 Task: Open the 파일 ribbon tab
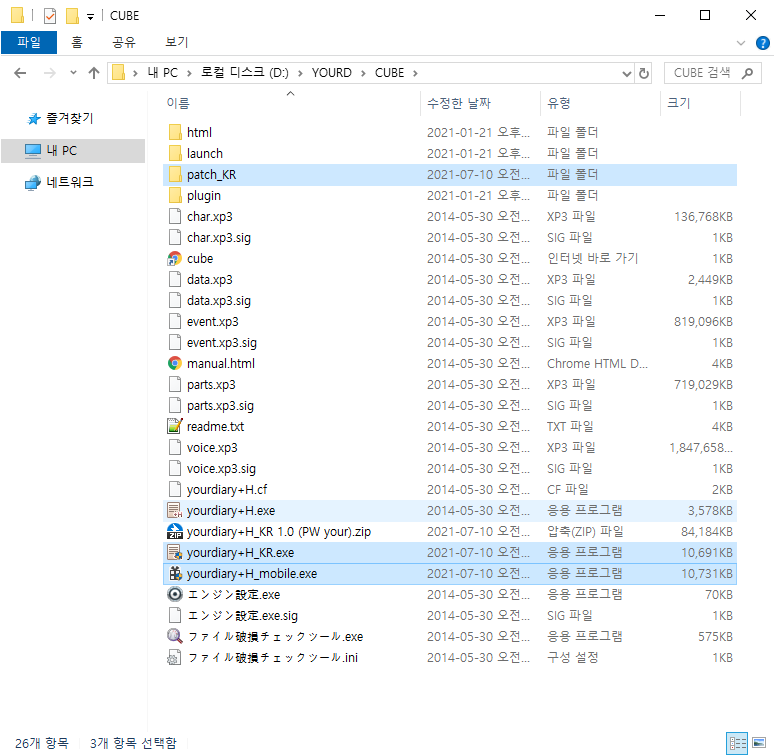point(29,42)
